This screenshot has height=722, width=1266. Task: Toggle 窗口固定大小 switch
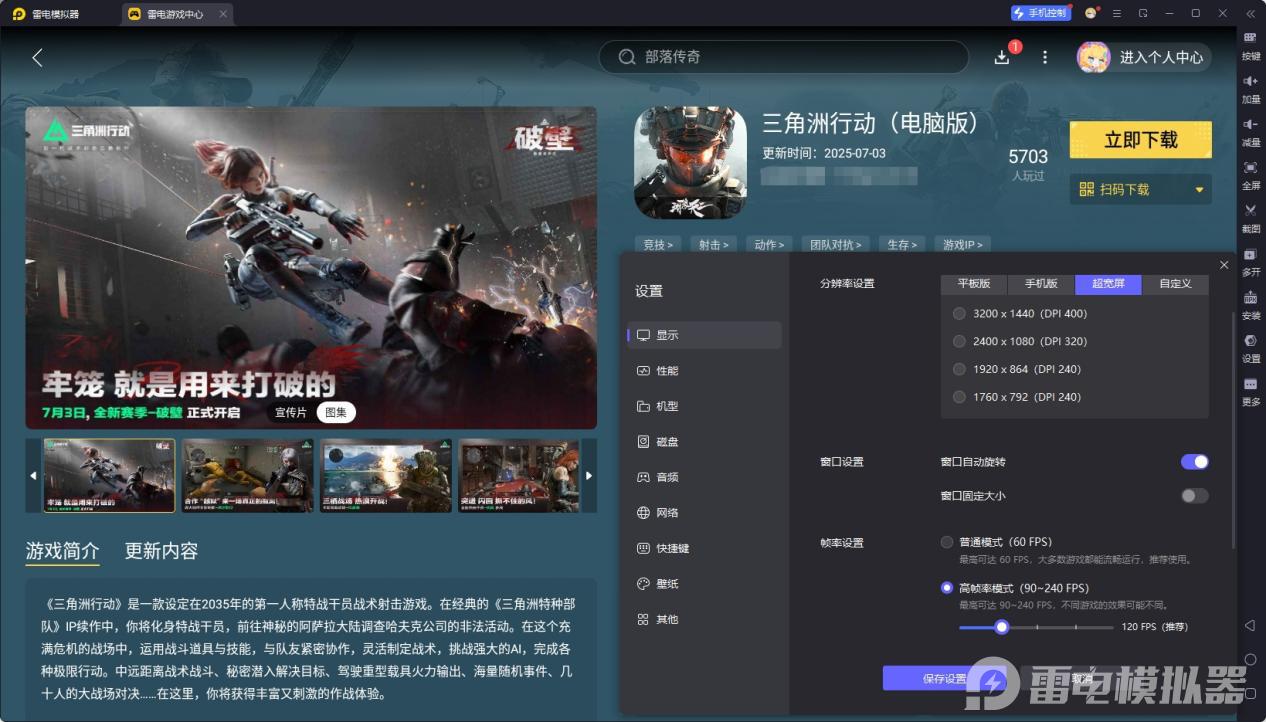coord(1194,496)
